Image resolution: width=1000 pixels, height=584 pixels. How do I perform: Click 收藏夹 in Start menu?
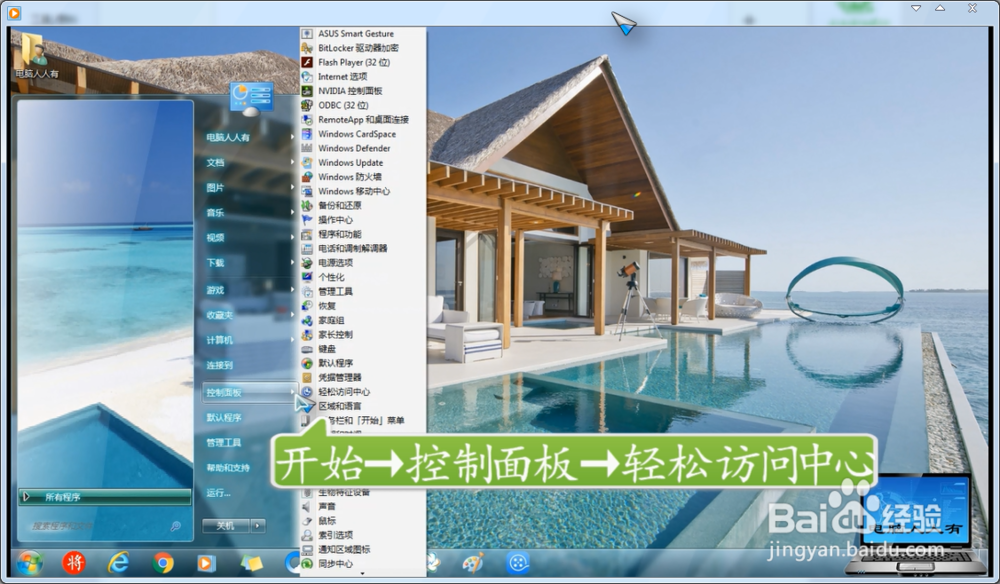click(219, 315)
